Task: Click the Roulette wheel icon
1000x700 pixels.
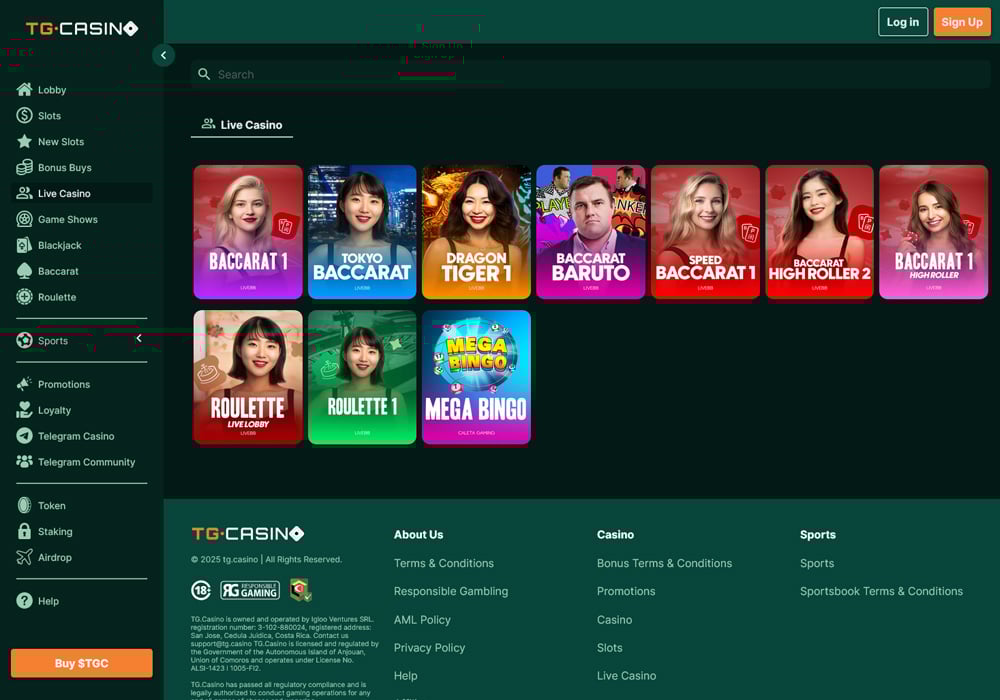Action: 24,296
